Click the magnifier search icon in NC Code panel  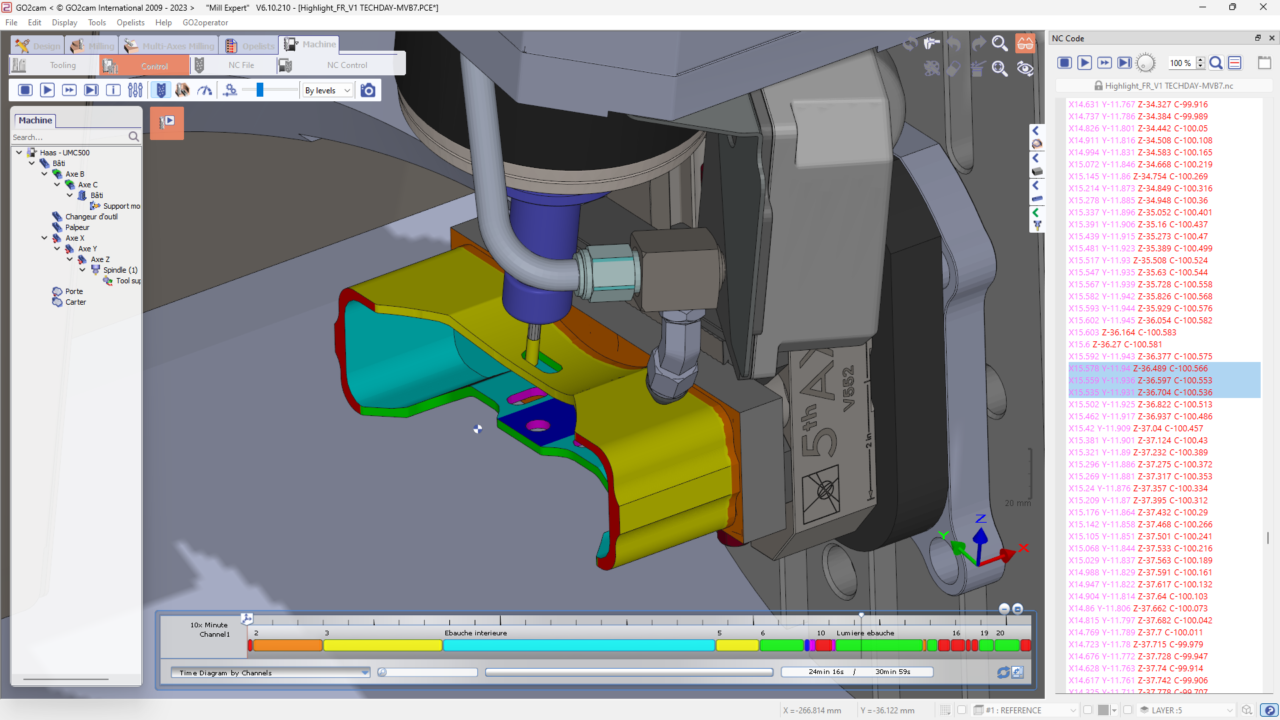[x=1215, y=62]
